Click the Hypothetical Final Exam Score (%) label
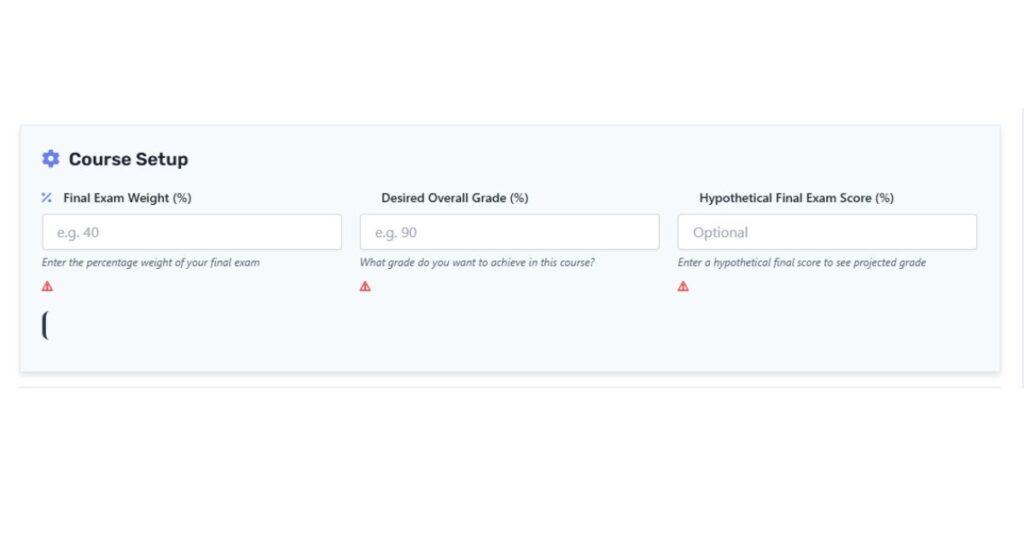Viewport: 1024px width, 536px height. point(796,198)
